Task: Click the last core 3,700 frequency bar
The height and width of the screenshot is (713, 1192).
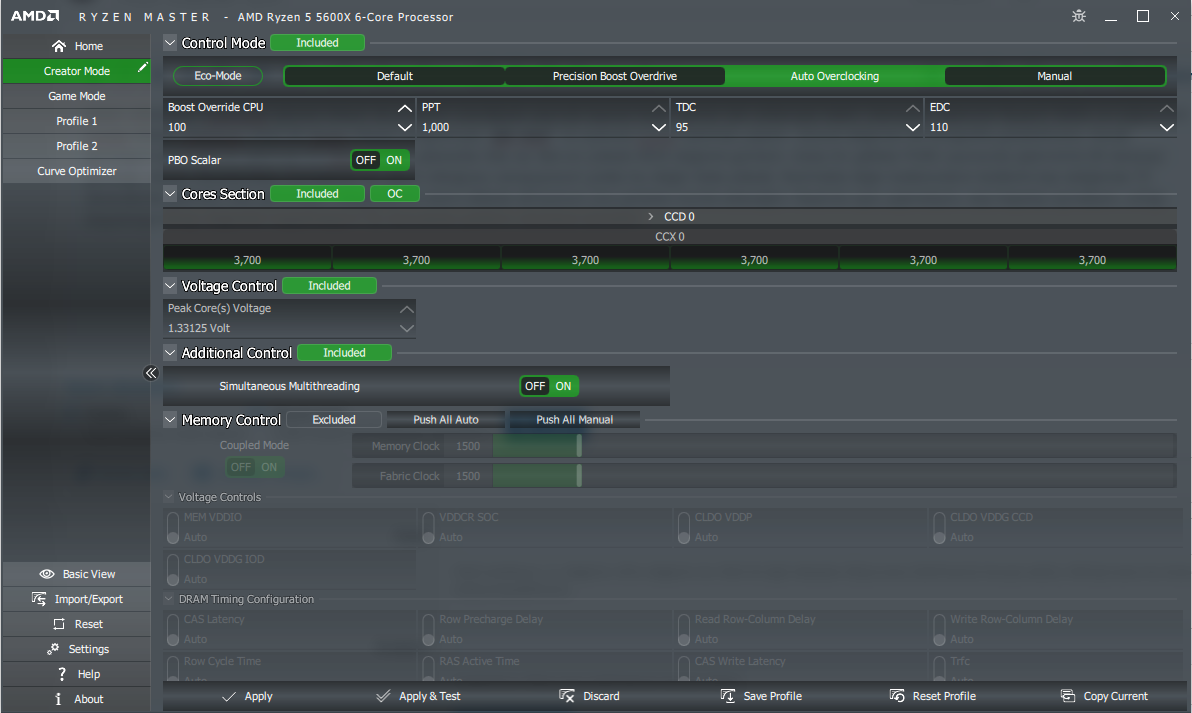Action: [1092, 259]
